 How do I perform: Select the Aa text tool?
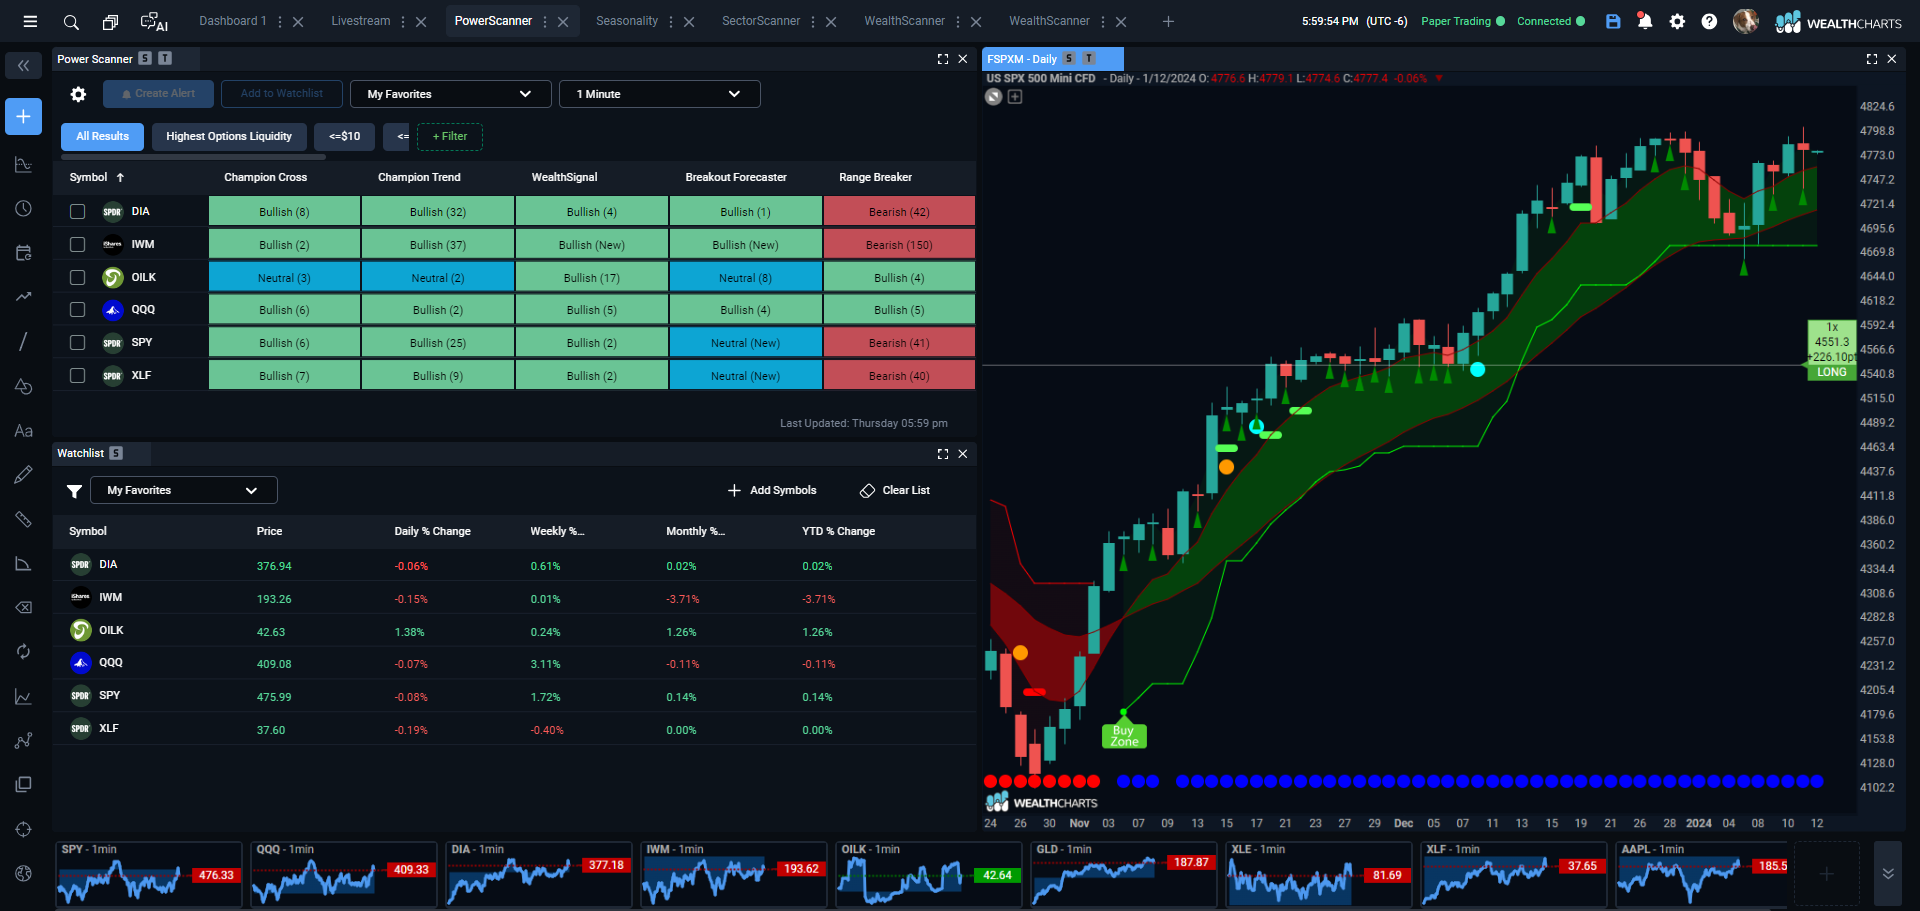pos(24,431)
